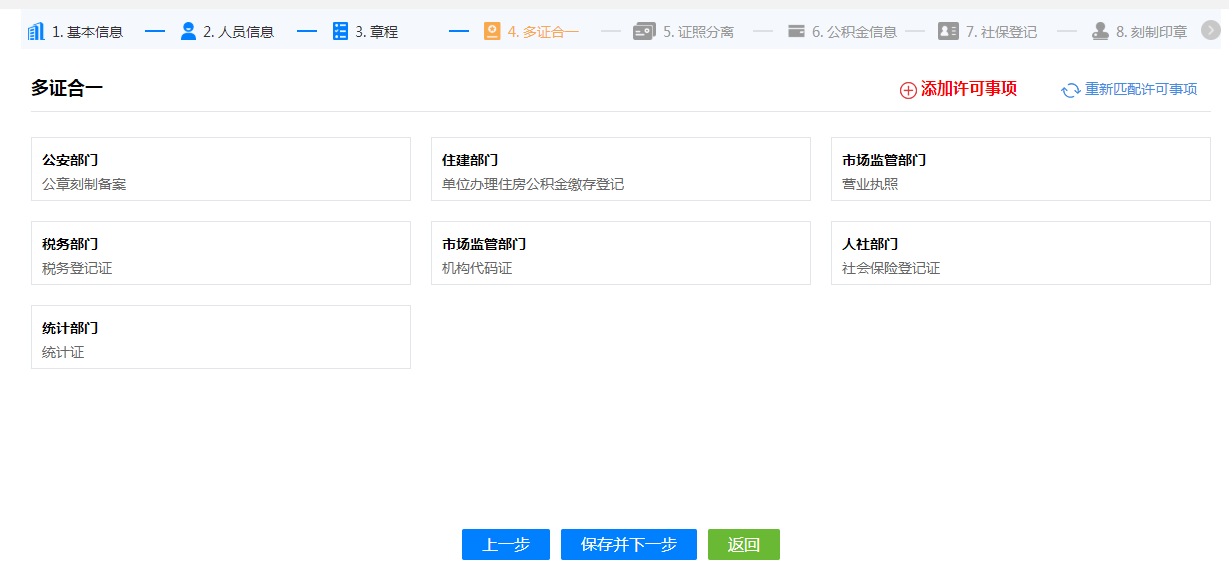Click 保存并下一步 button
The width and height of the screenshot is (1229, 580).
pos(629,545)
